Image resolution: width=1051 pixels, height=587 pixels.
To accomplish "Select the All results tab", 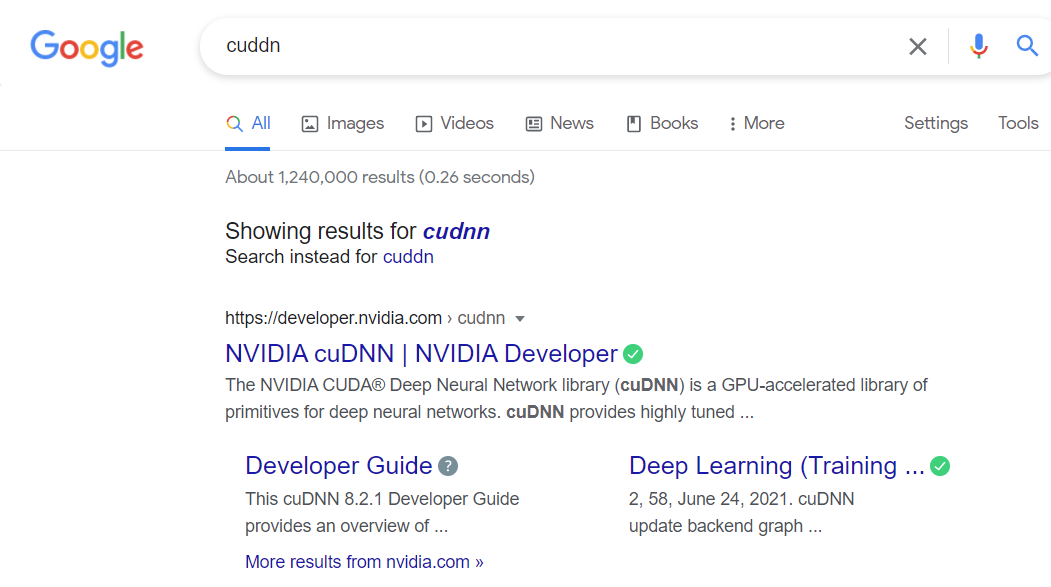I will click(x=248, y=123).
